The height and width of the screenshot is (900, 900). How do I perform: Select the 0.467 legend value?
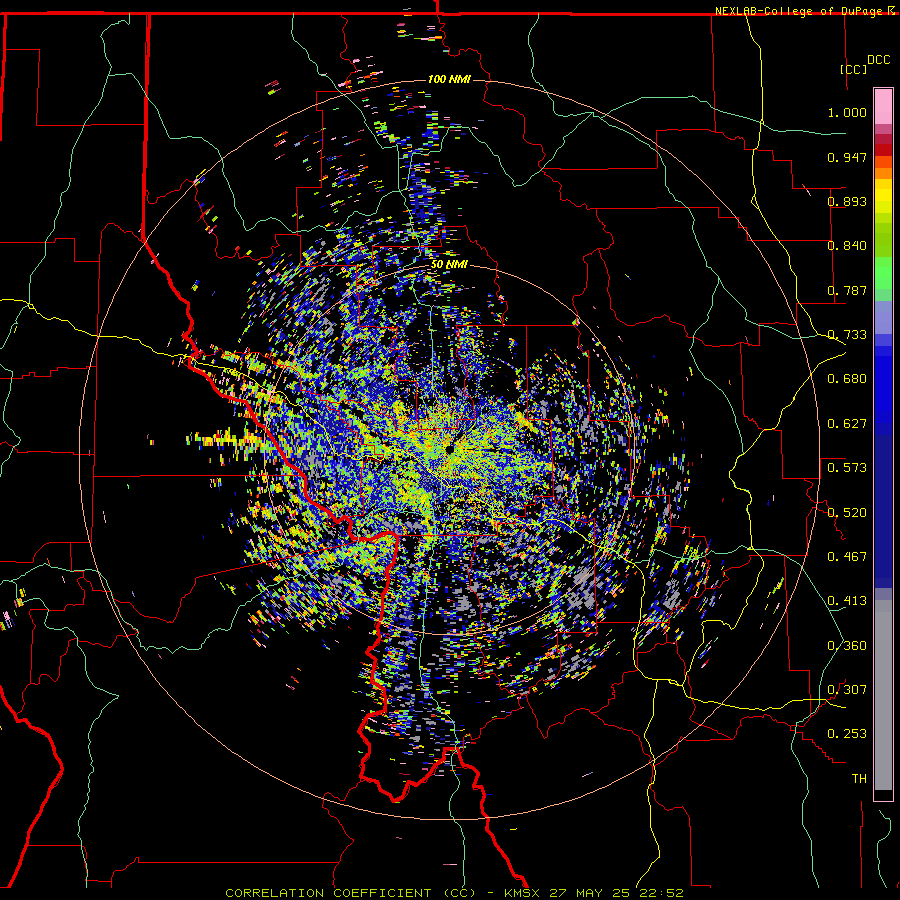[x=847, y=557]
